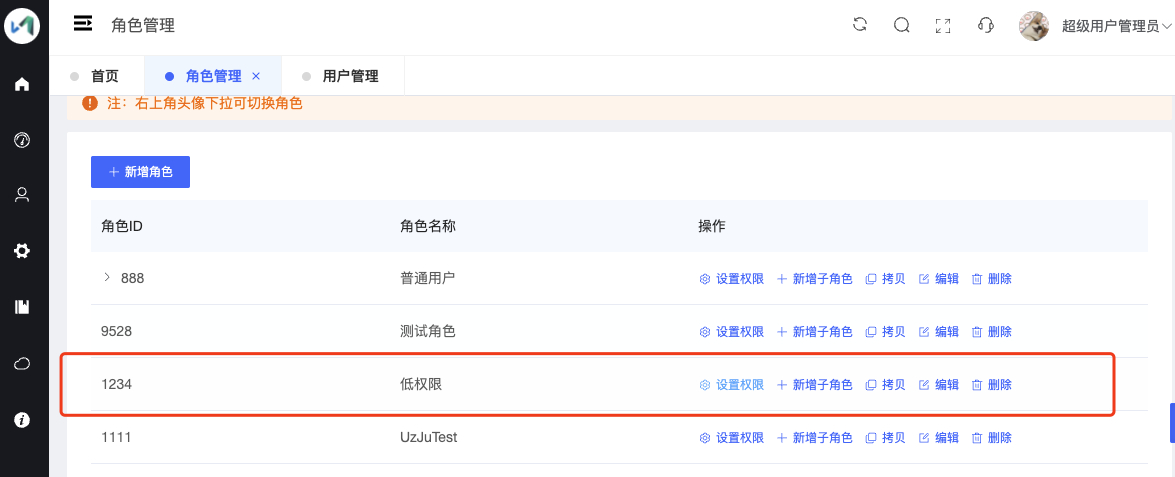
Task: Expand role 888 row
Action: tap(107, 278)
